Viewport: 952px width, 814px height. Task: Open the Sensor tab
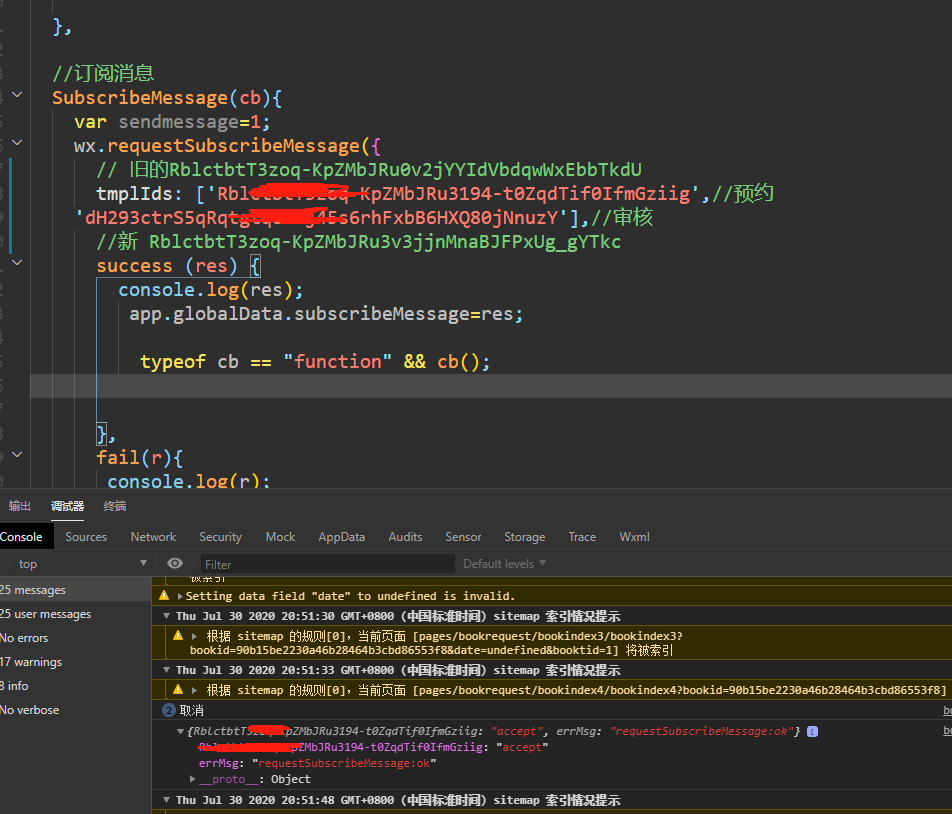(x=463, y=537)
